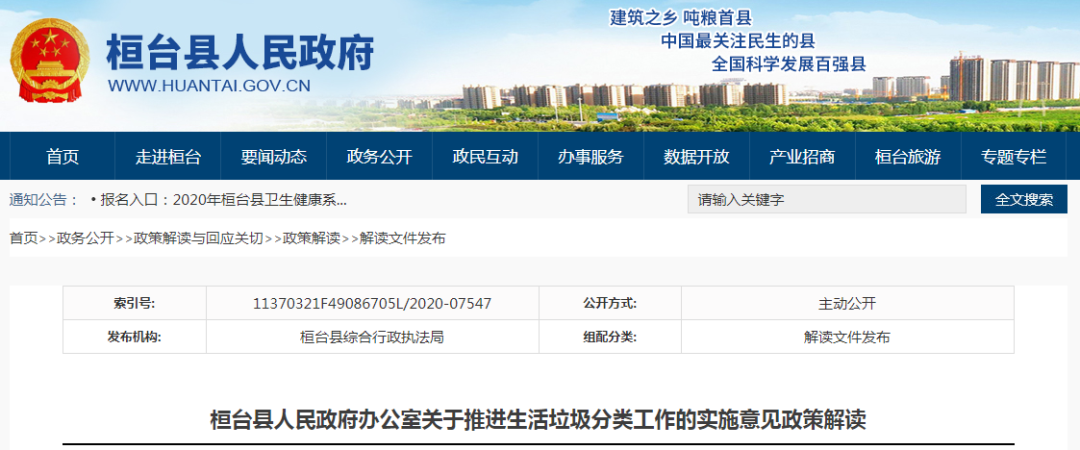Open the 政务公开 navigation tab
The height and width of the screenshot is (450, 1080).
pos(380,157)
